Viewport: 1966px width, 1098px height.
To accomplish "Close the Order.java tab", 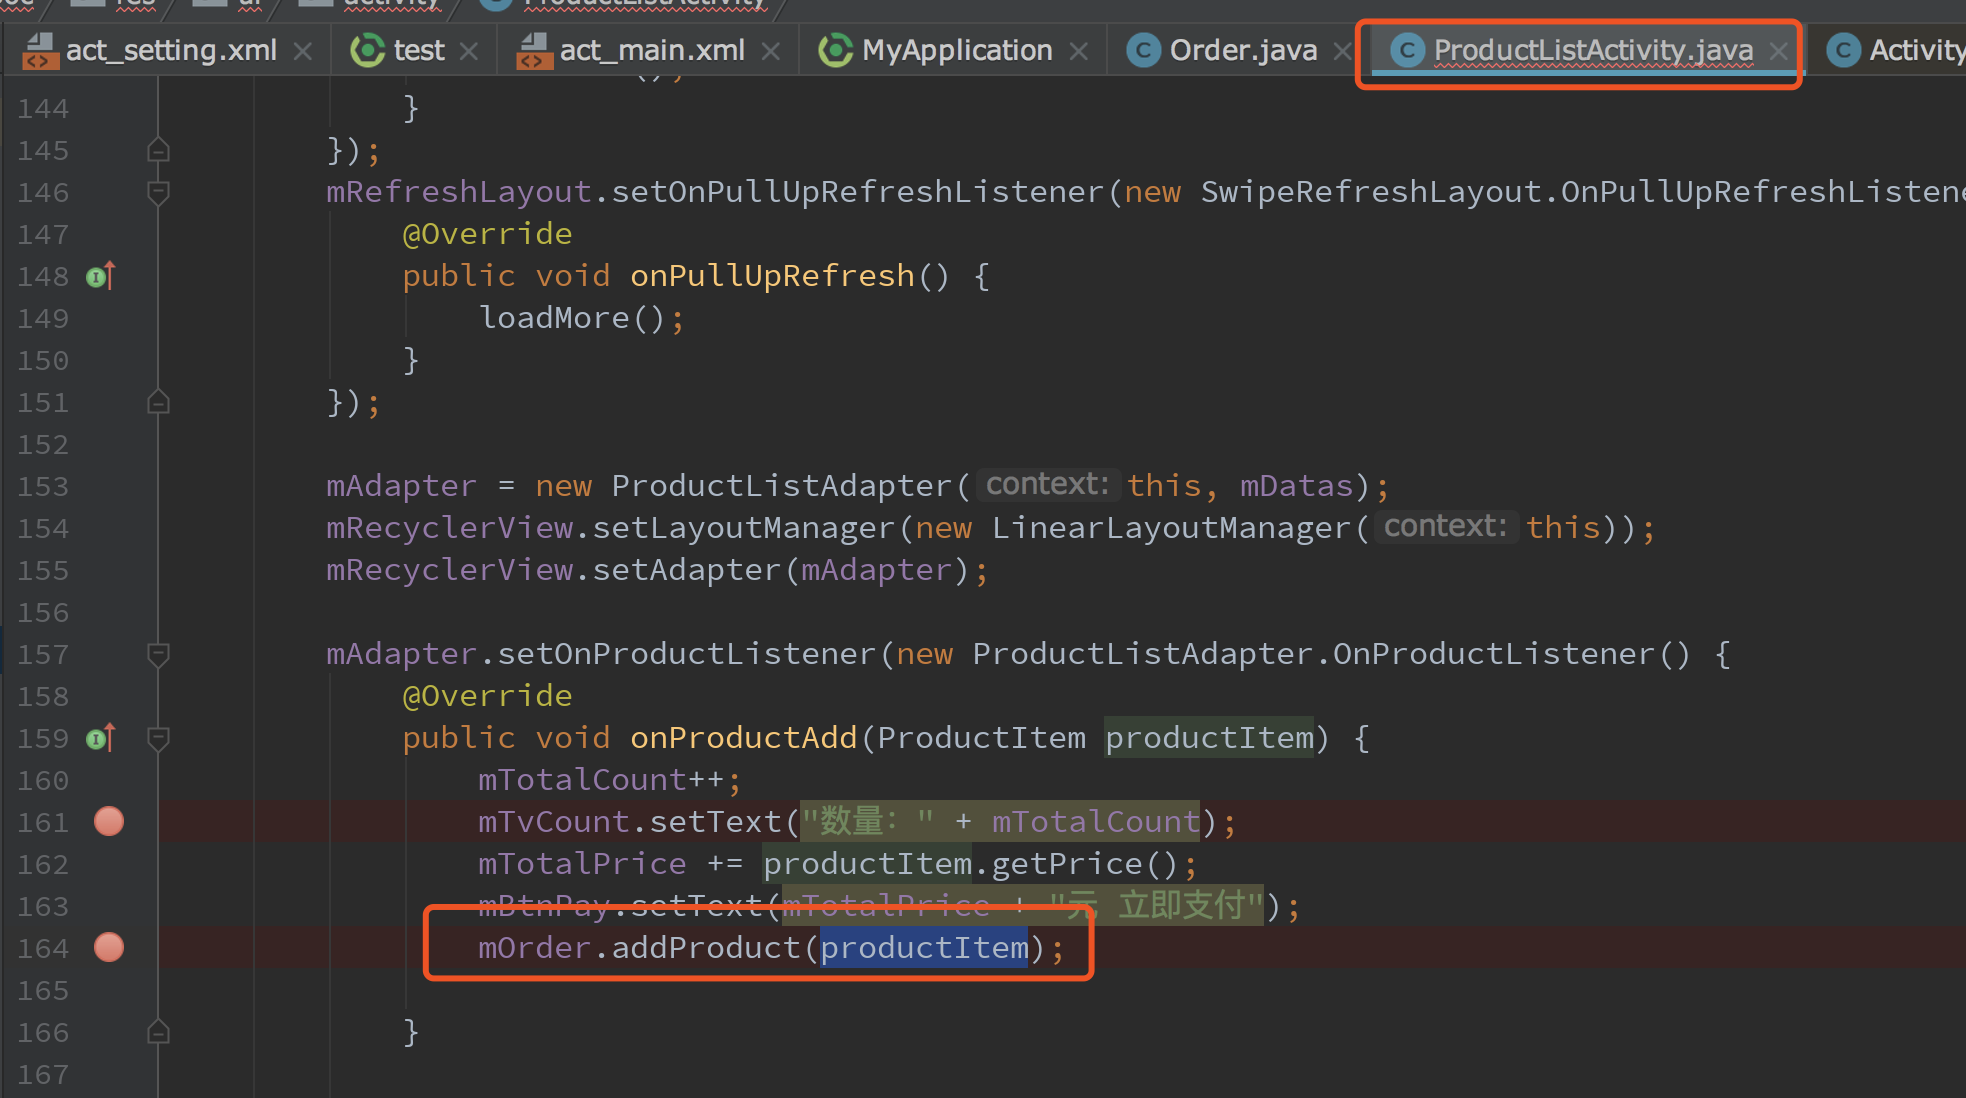I will [x=1343, y=51].
